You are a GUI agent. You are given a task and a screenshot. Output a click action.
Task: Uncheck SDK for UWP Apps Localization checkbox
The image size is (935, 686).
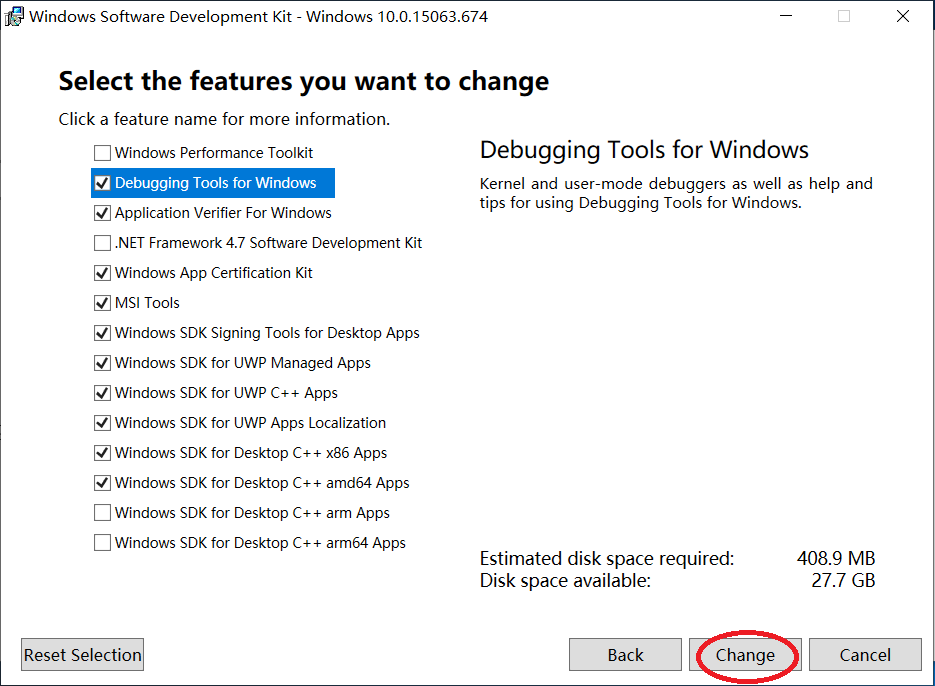[103, 423]
